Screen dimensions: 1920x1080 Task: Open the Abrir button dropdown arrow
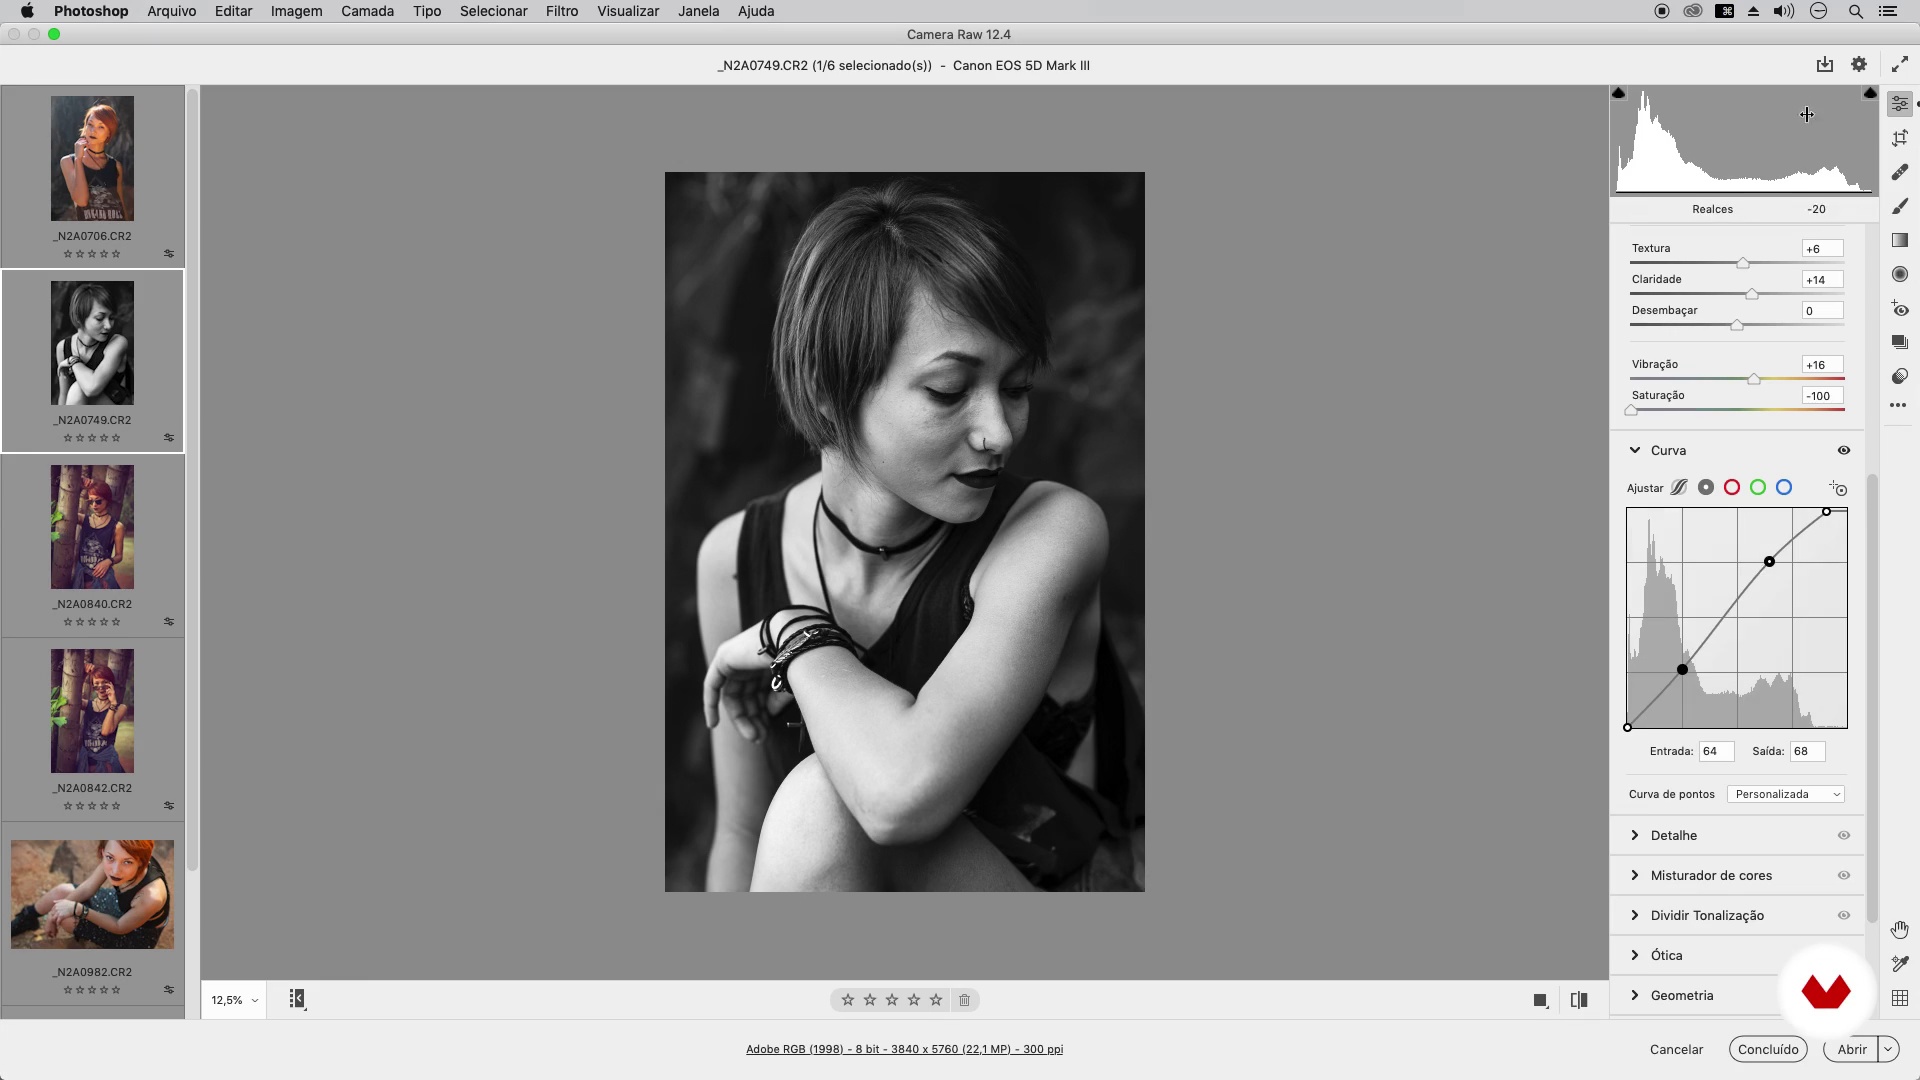[x=1888, y=1049]
